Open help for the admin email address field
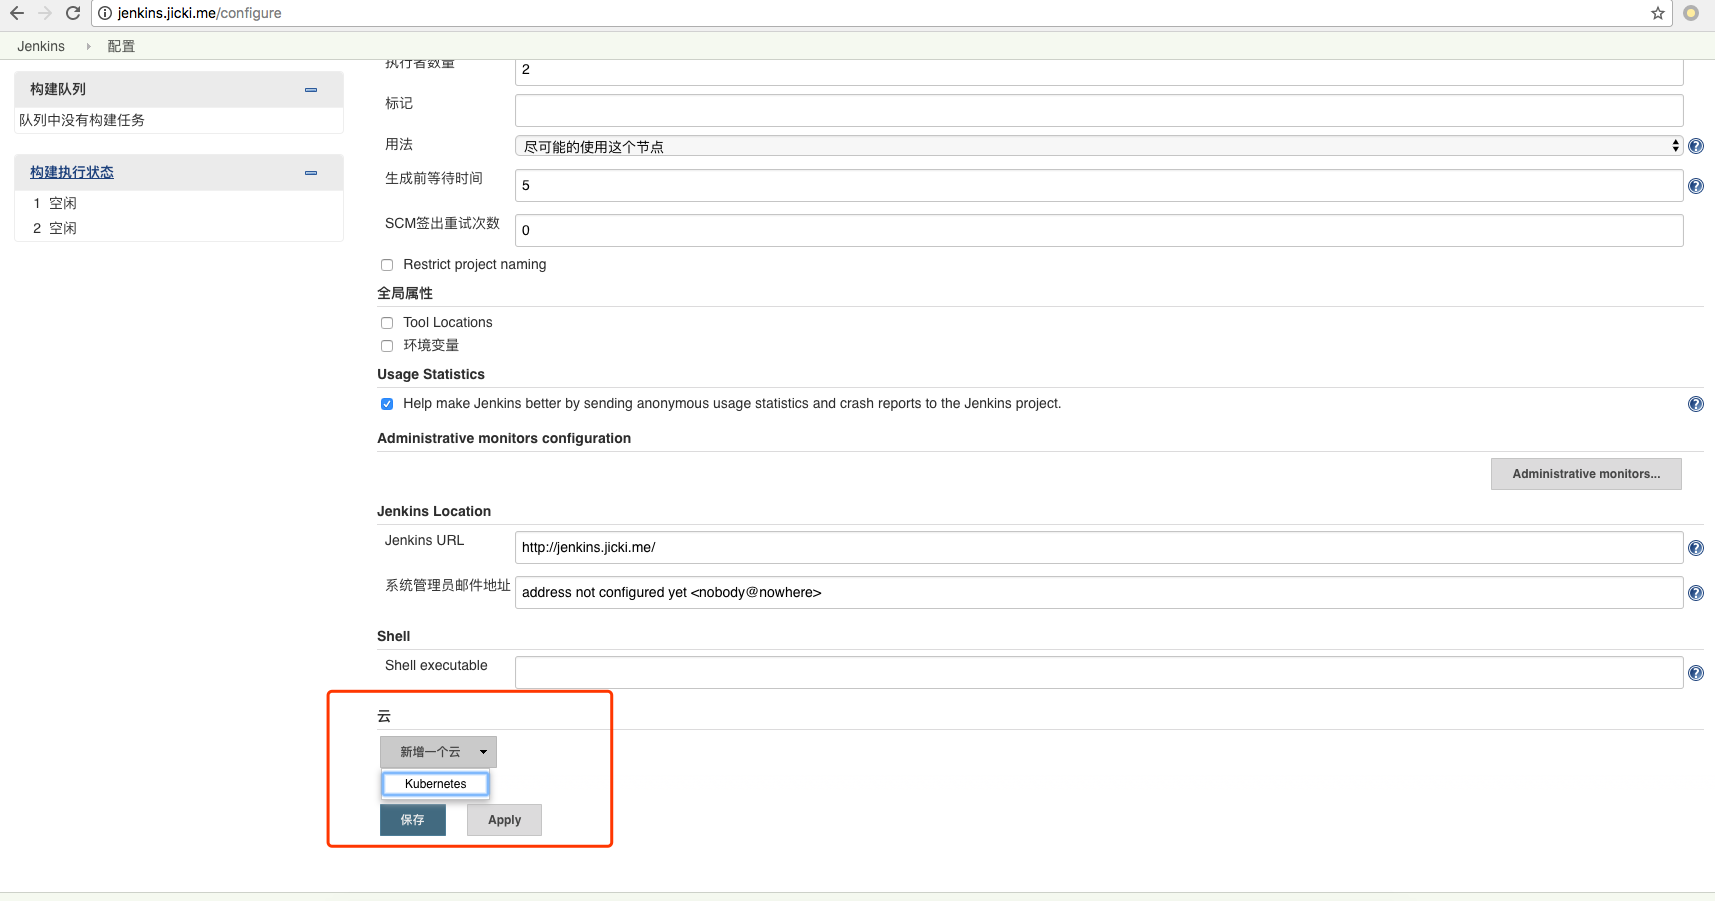1715x901 pixels. [1695, 592]
